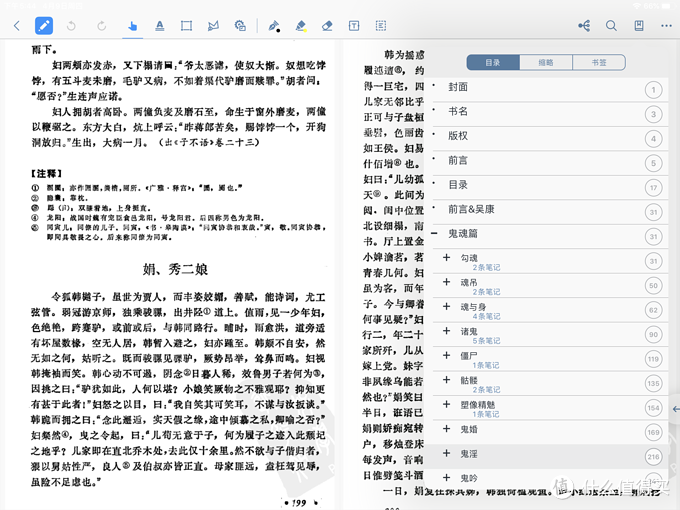This screenshot has height=510, width=680.
Task: Switch to the 书签 bookmarks tab
Action: 599,62
